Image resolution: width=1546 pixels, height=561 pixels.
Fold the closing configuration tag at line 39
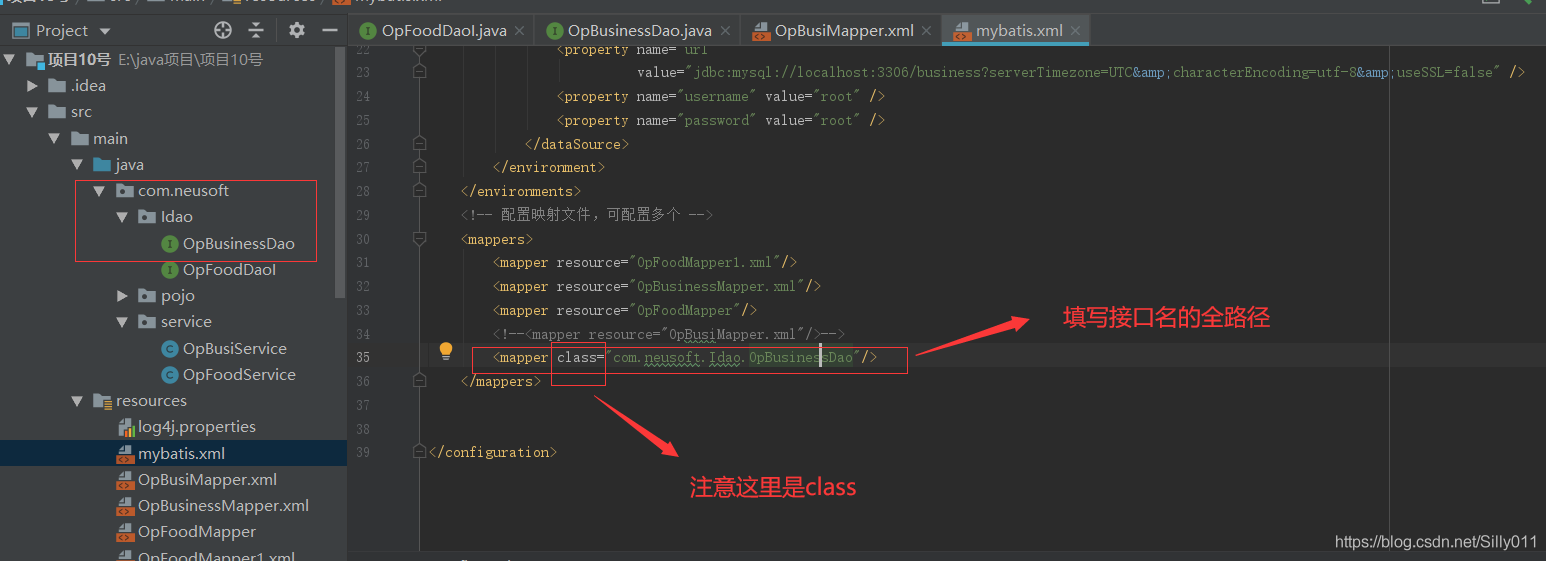point(420,452)
